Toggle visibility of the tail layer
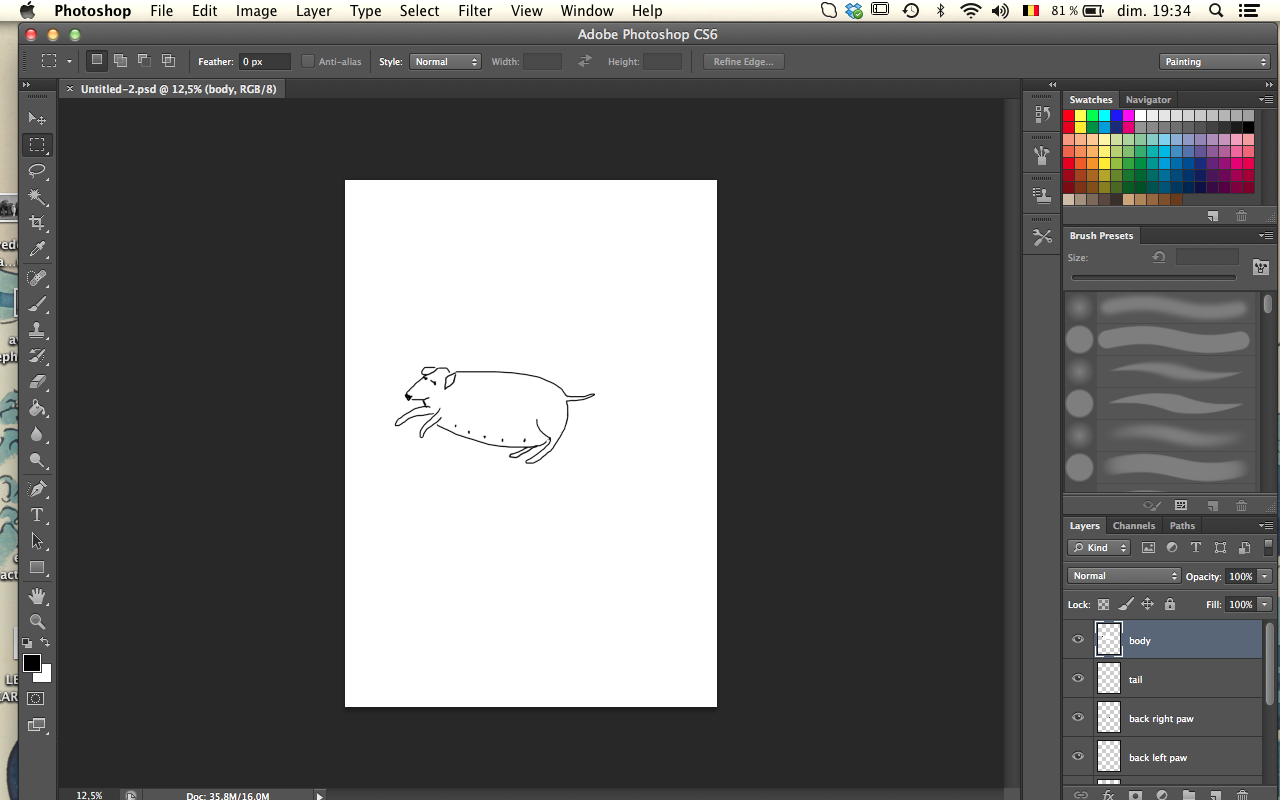 [x=1078, y=679]
